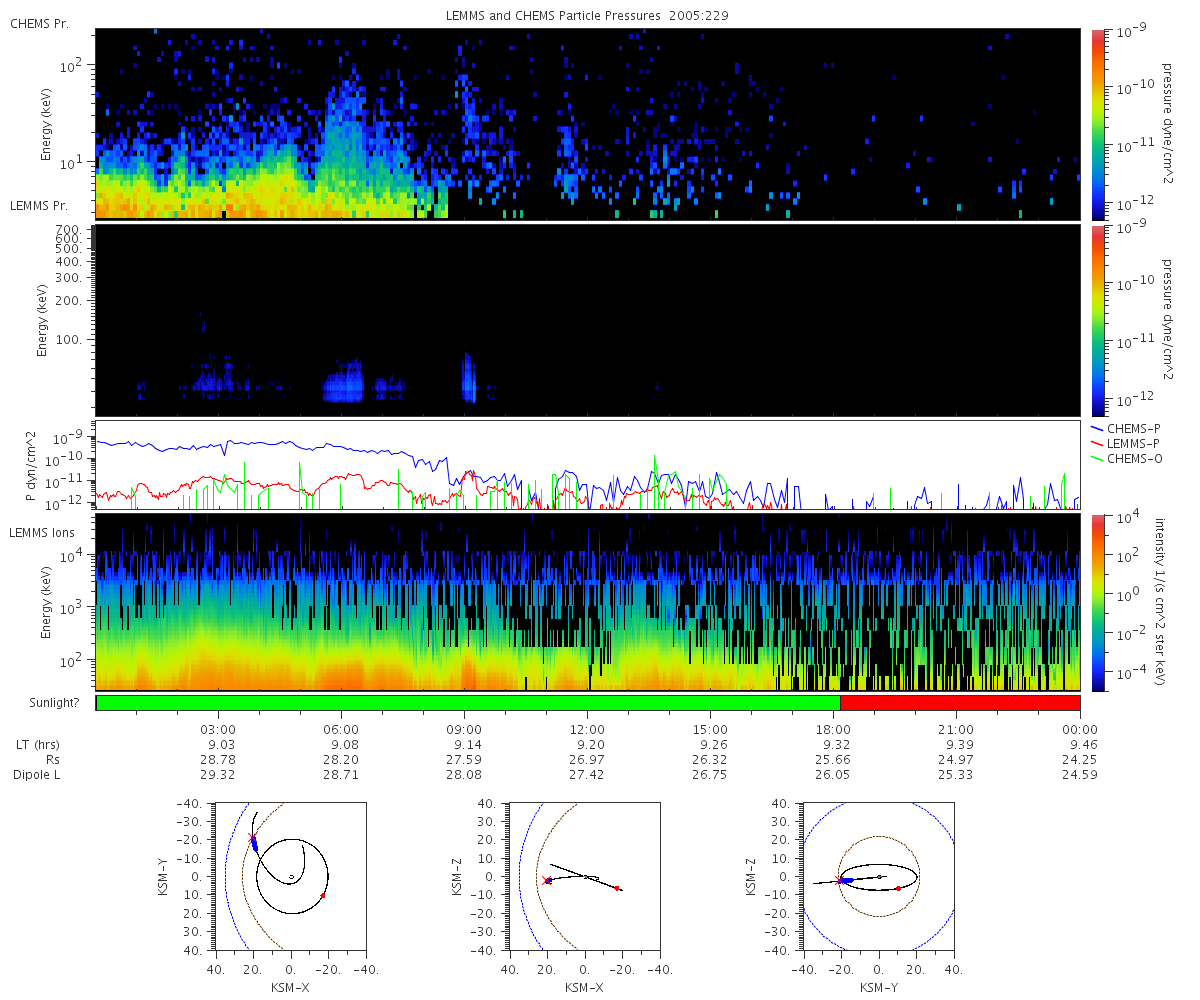Click the Rs value "26.97"
The width and height of the screenshot is (1200, 1000).
coord(588,760)
